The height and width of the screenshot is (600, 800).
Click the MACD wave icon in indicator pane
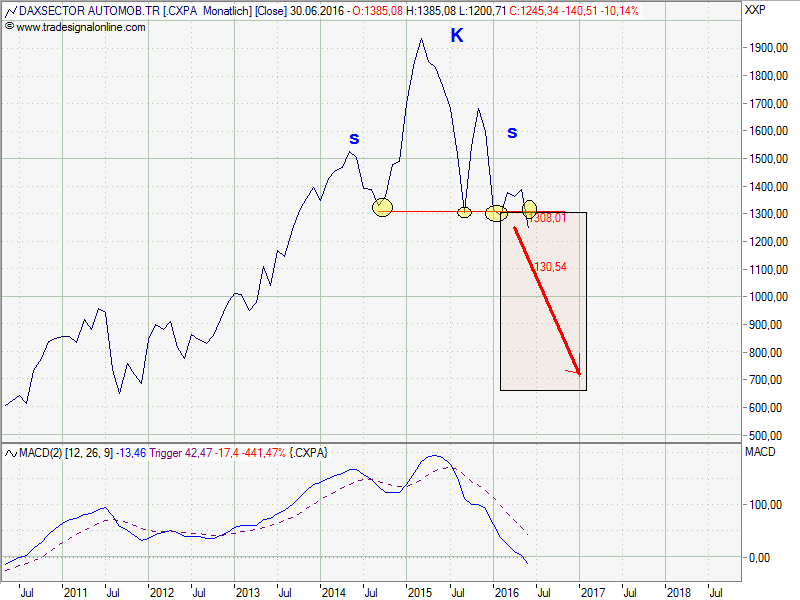click(8, 453)
